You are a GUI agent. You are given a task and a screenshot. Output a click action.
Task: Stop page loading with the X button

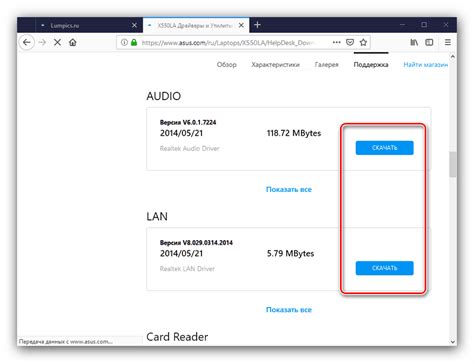point(57,42)
